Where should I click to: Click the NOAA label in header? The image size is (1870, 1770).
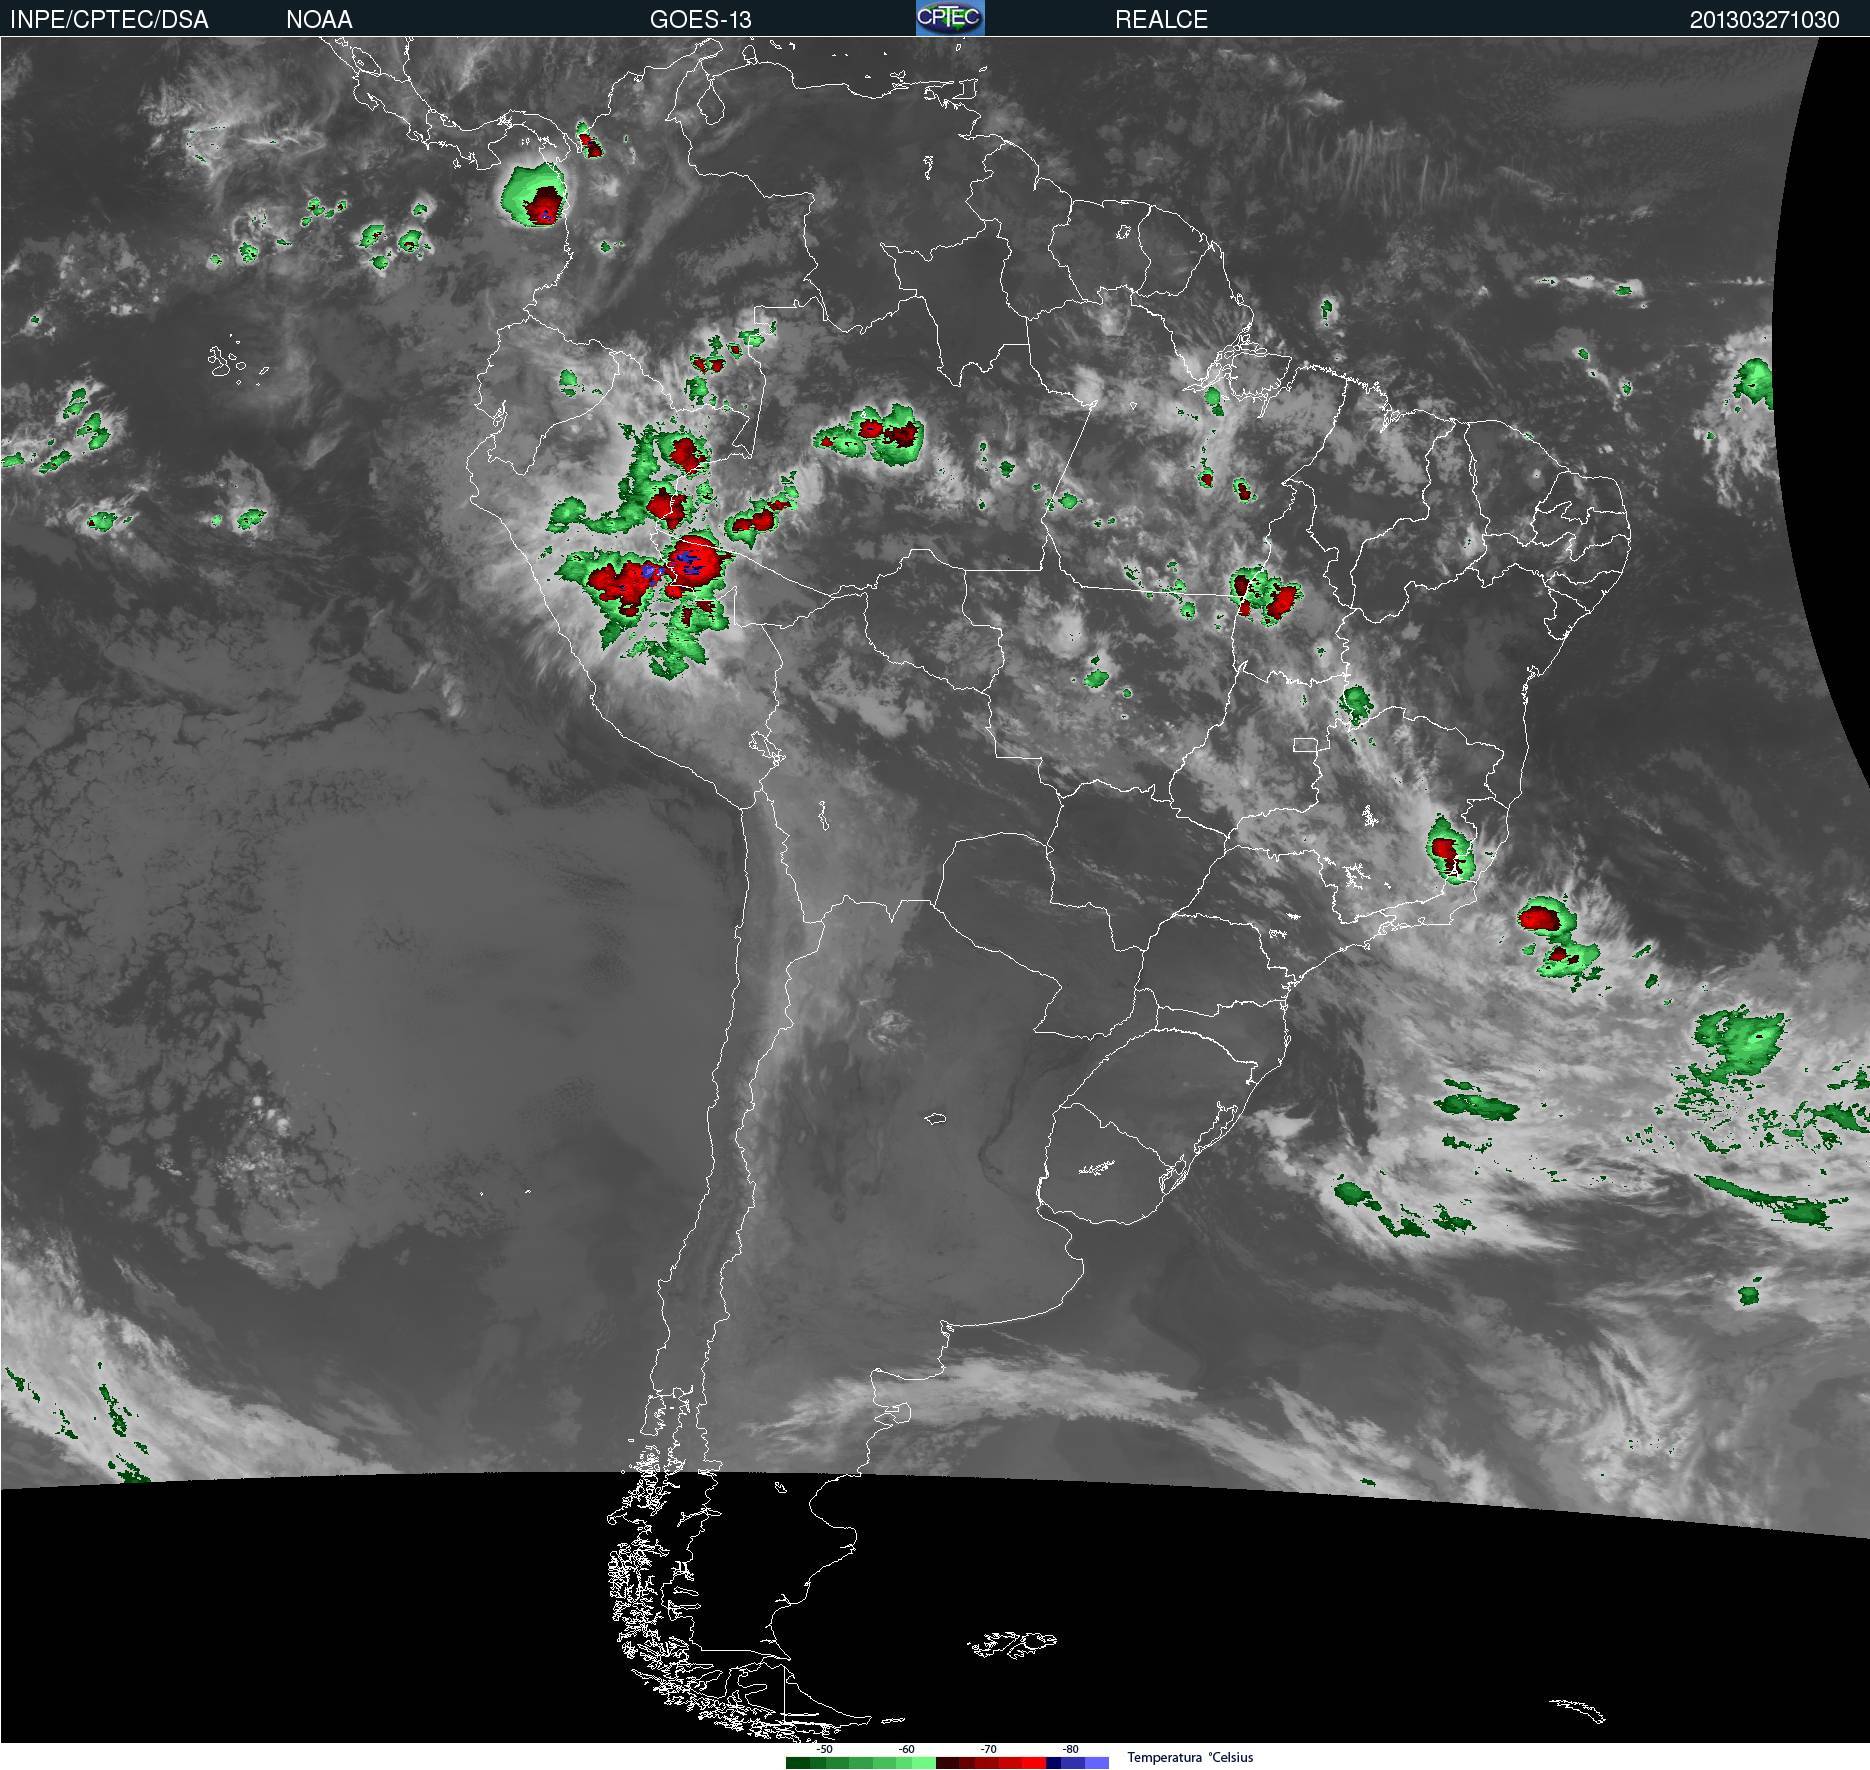[319, 19]
